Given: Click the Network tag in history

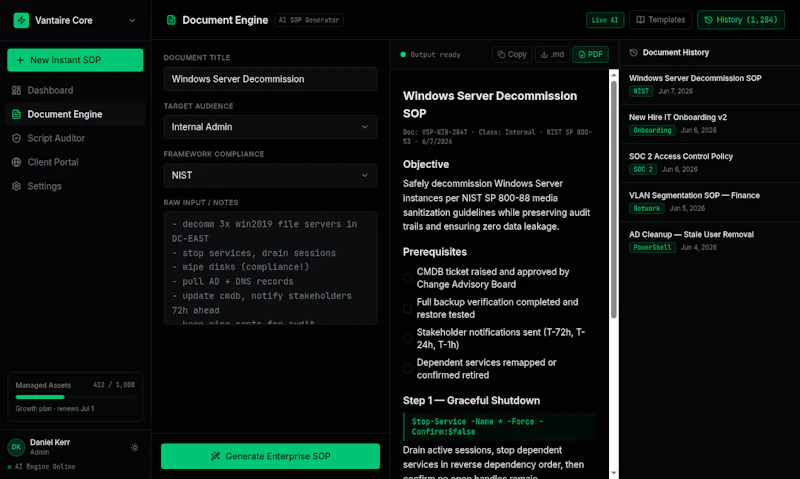Looking at the screenshot, I should (646, 208).
